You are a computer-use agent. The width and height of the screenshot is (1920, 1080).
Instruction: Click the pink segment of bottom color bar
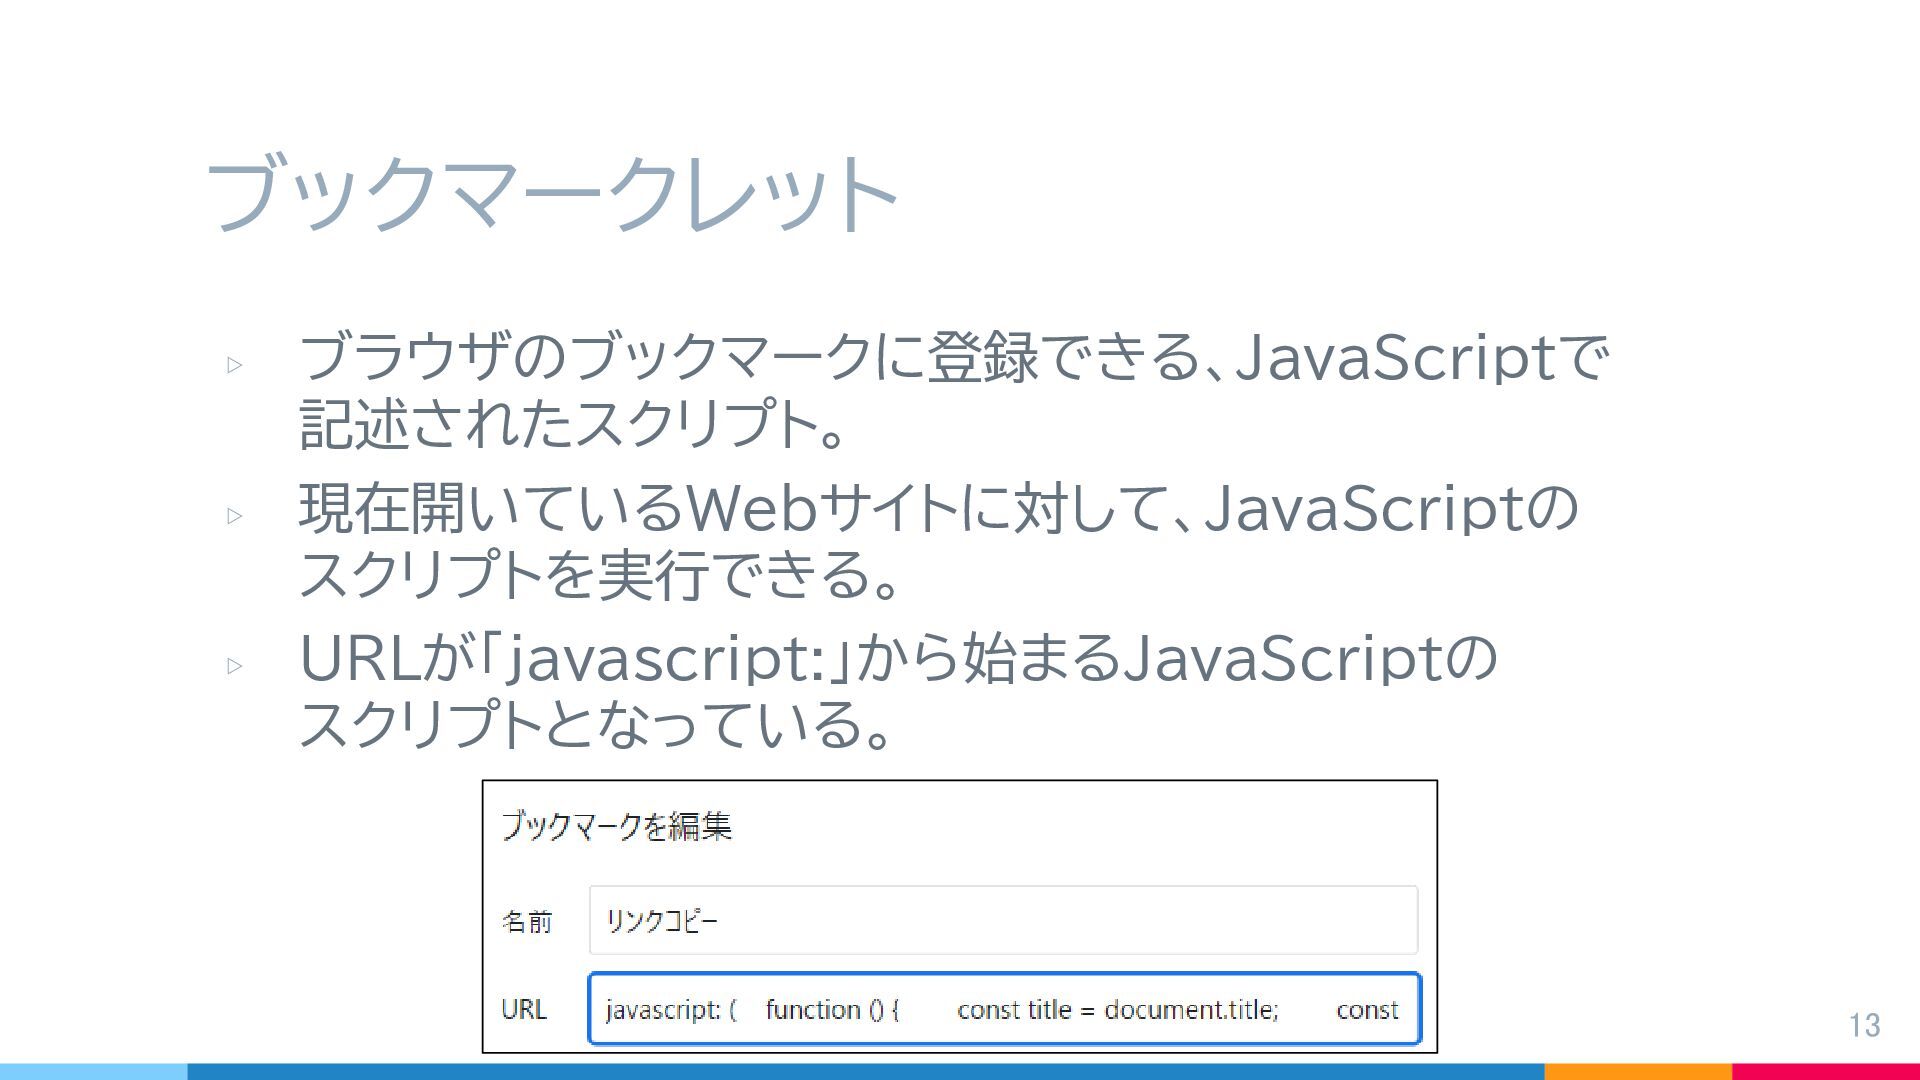point(1825,1071)
